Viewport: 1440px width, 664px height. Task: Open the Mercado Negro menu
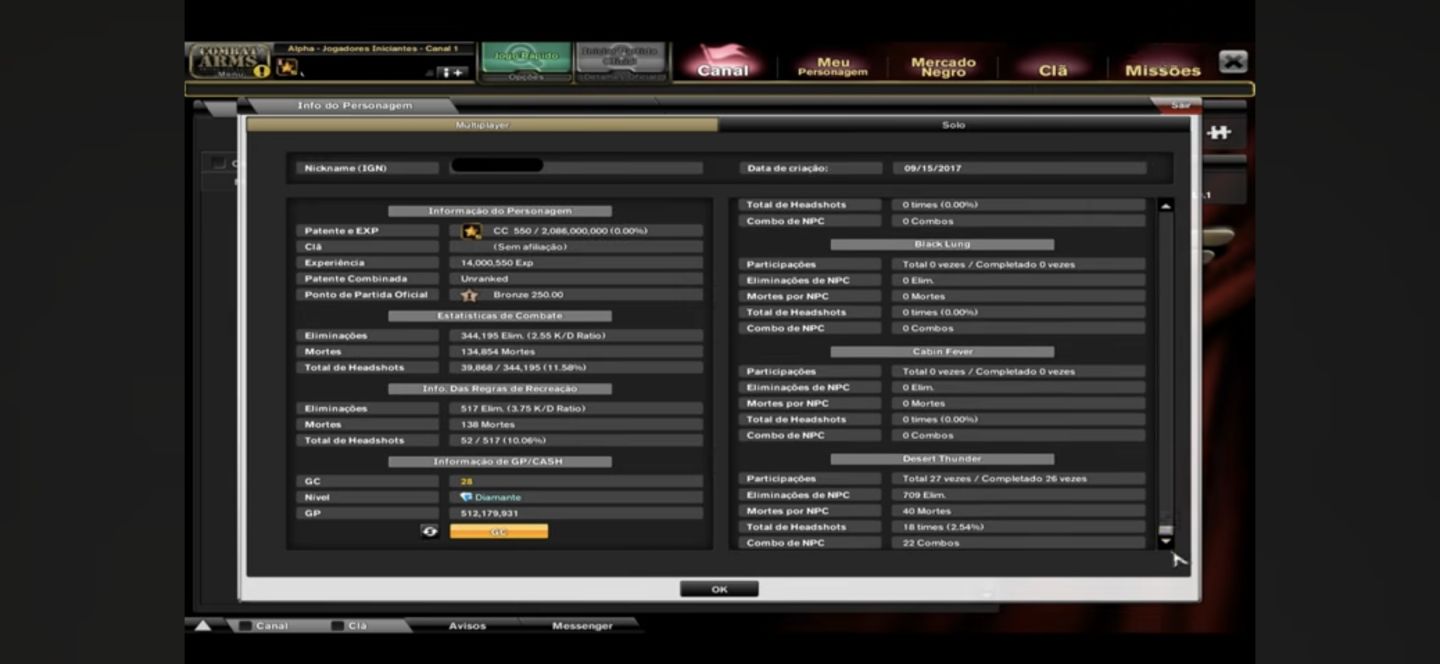943,66
